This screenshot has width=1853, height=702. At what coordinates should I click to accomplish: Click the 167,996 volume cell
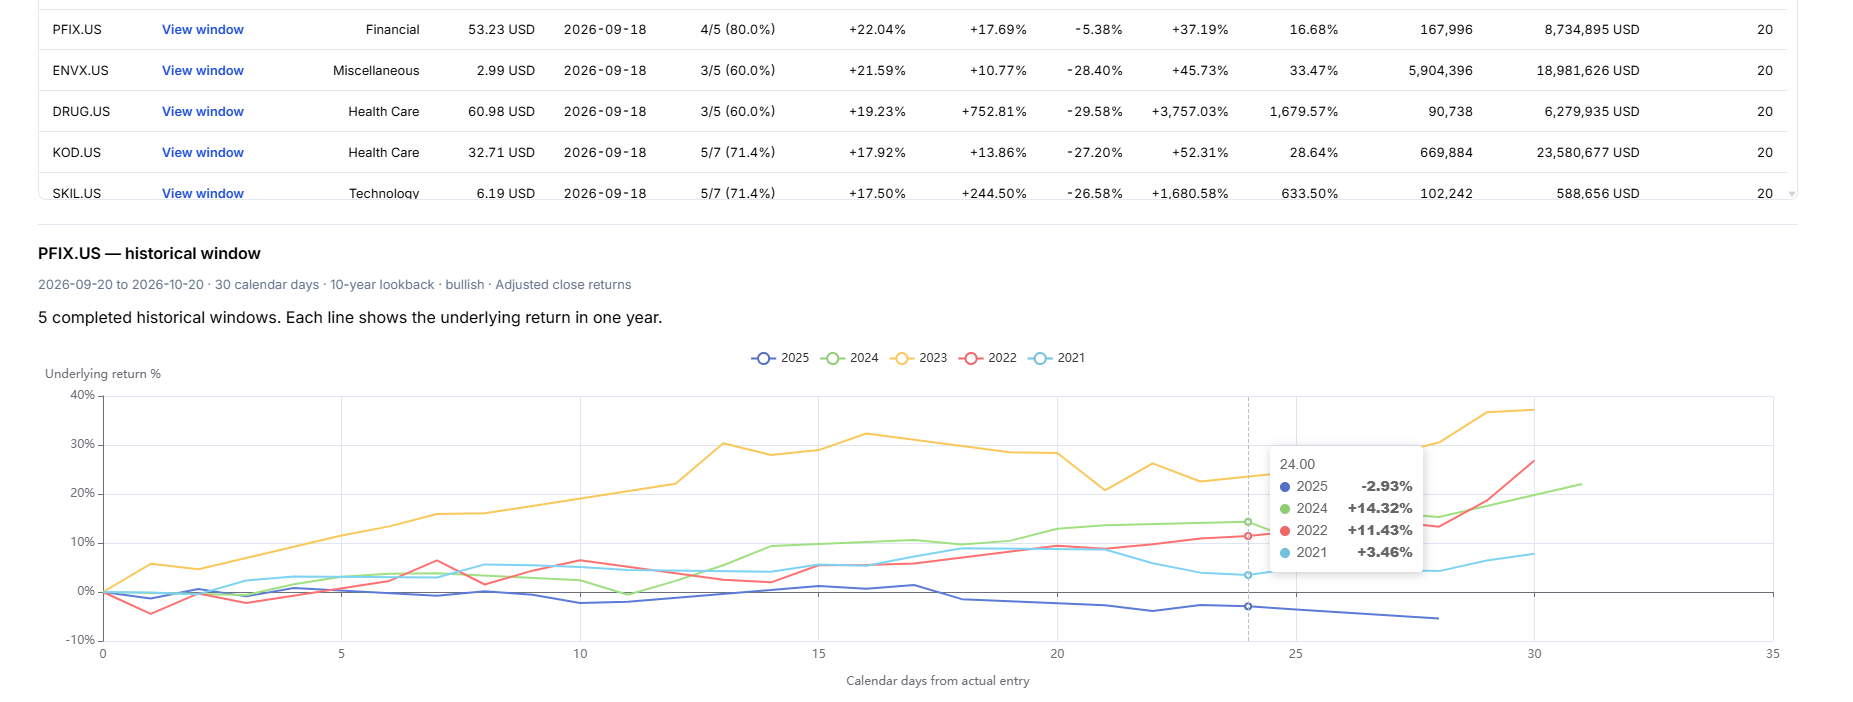pos(1446,30)
